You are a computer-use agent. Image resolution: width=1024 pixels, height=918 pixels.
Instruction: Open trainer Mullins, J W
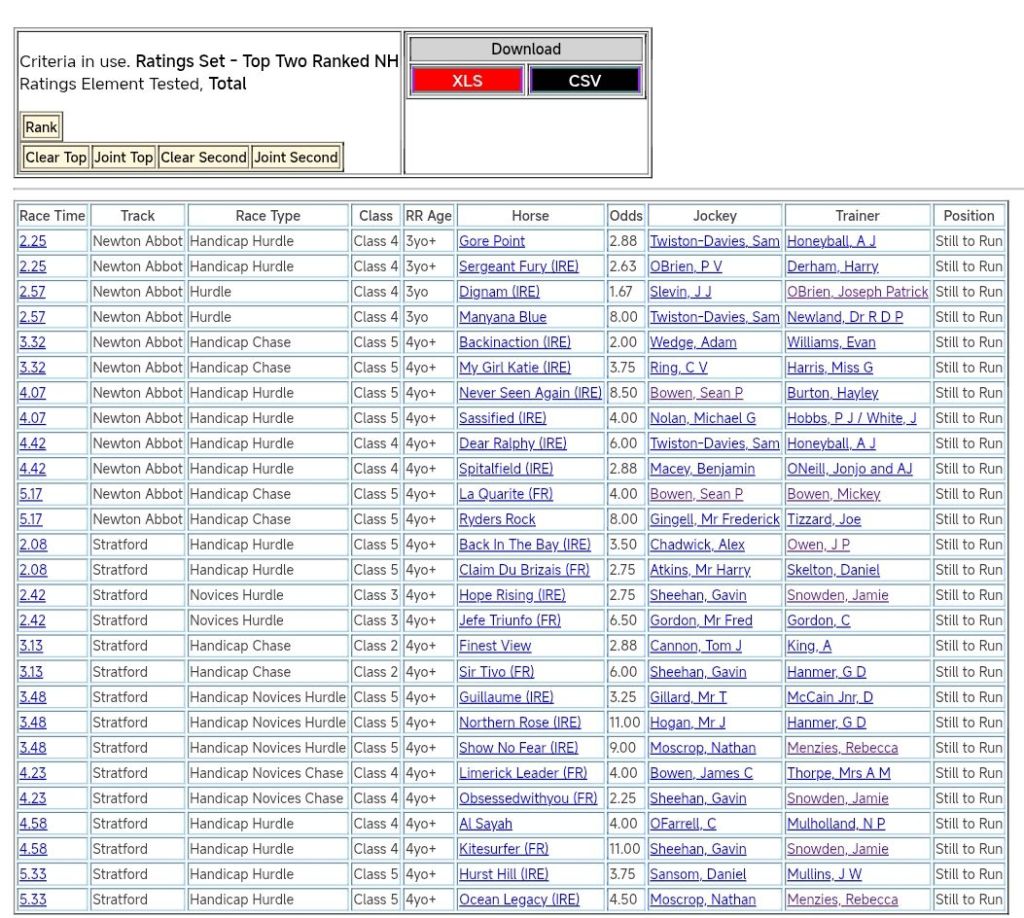[824, 874]
